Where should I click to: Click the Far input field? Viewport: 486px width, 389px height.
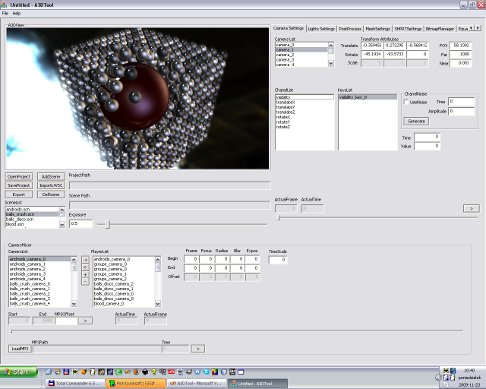click(x=460, y=54)
